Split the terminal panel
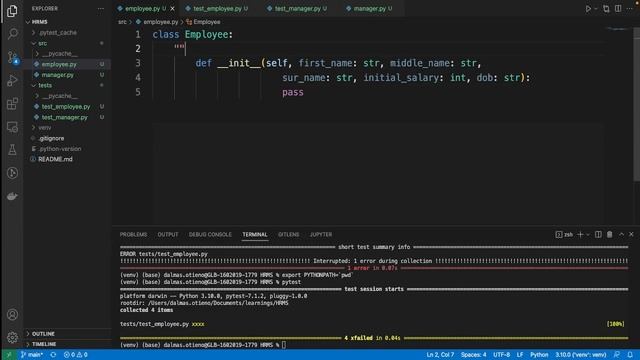 click(598, 235)
